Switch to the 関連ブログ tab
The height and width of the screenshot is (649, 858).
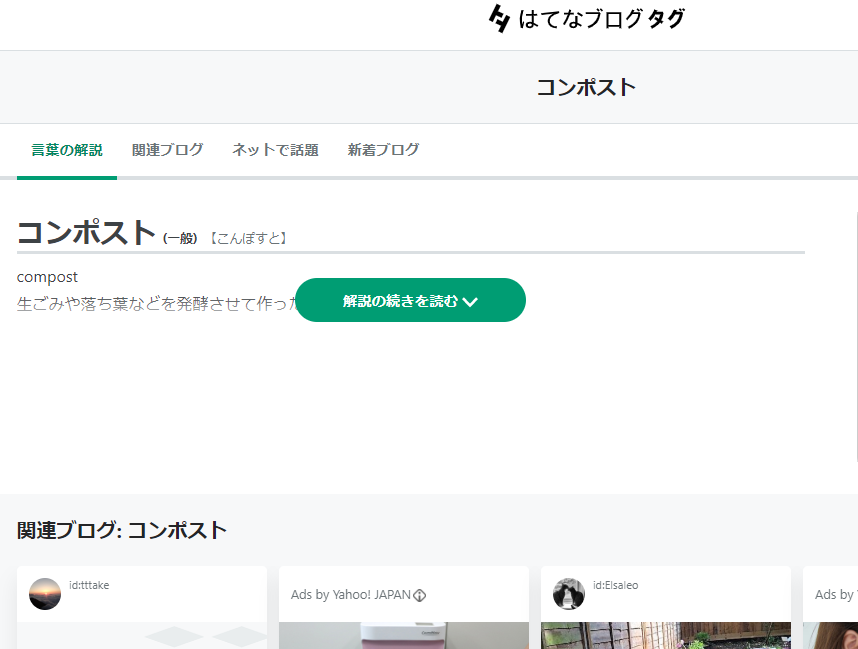pyautogui.click(x=167, y=150)
